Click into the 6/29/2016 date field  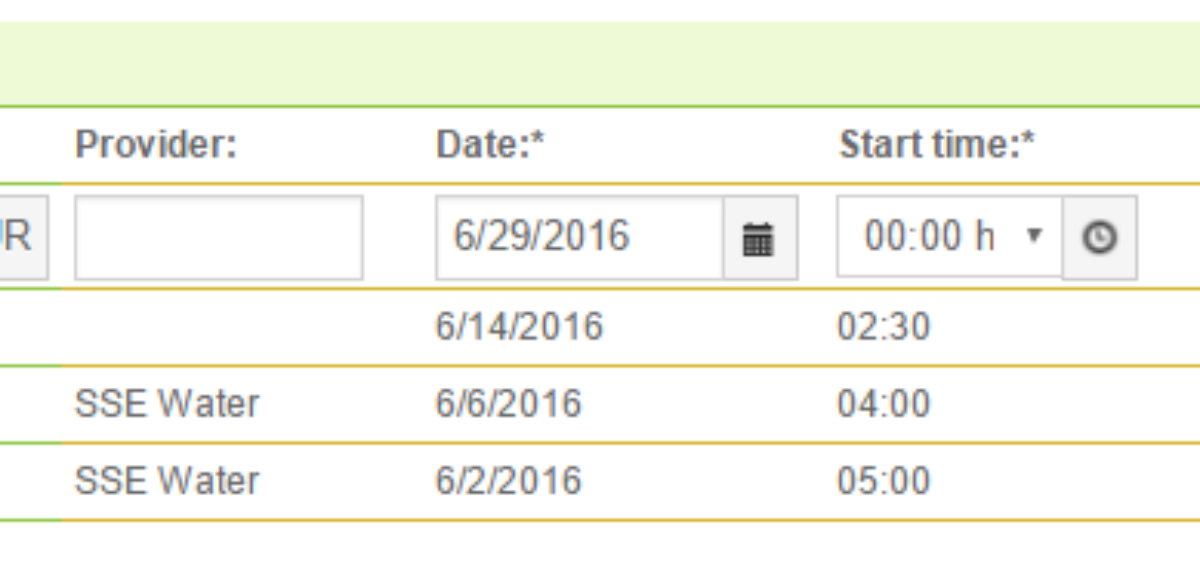click(580, 237)
